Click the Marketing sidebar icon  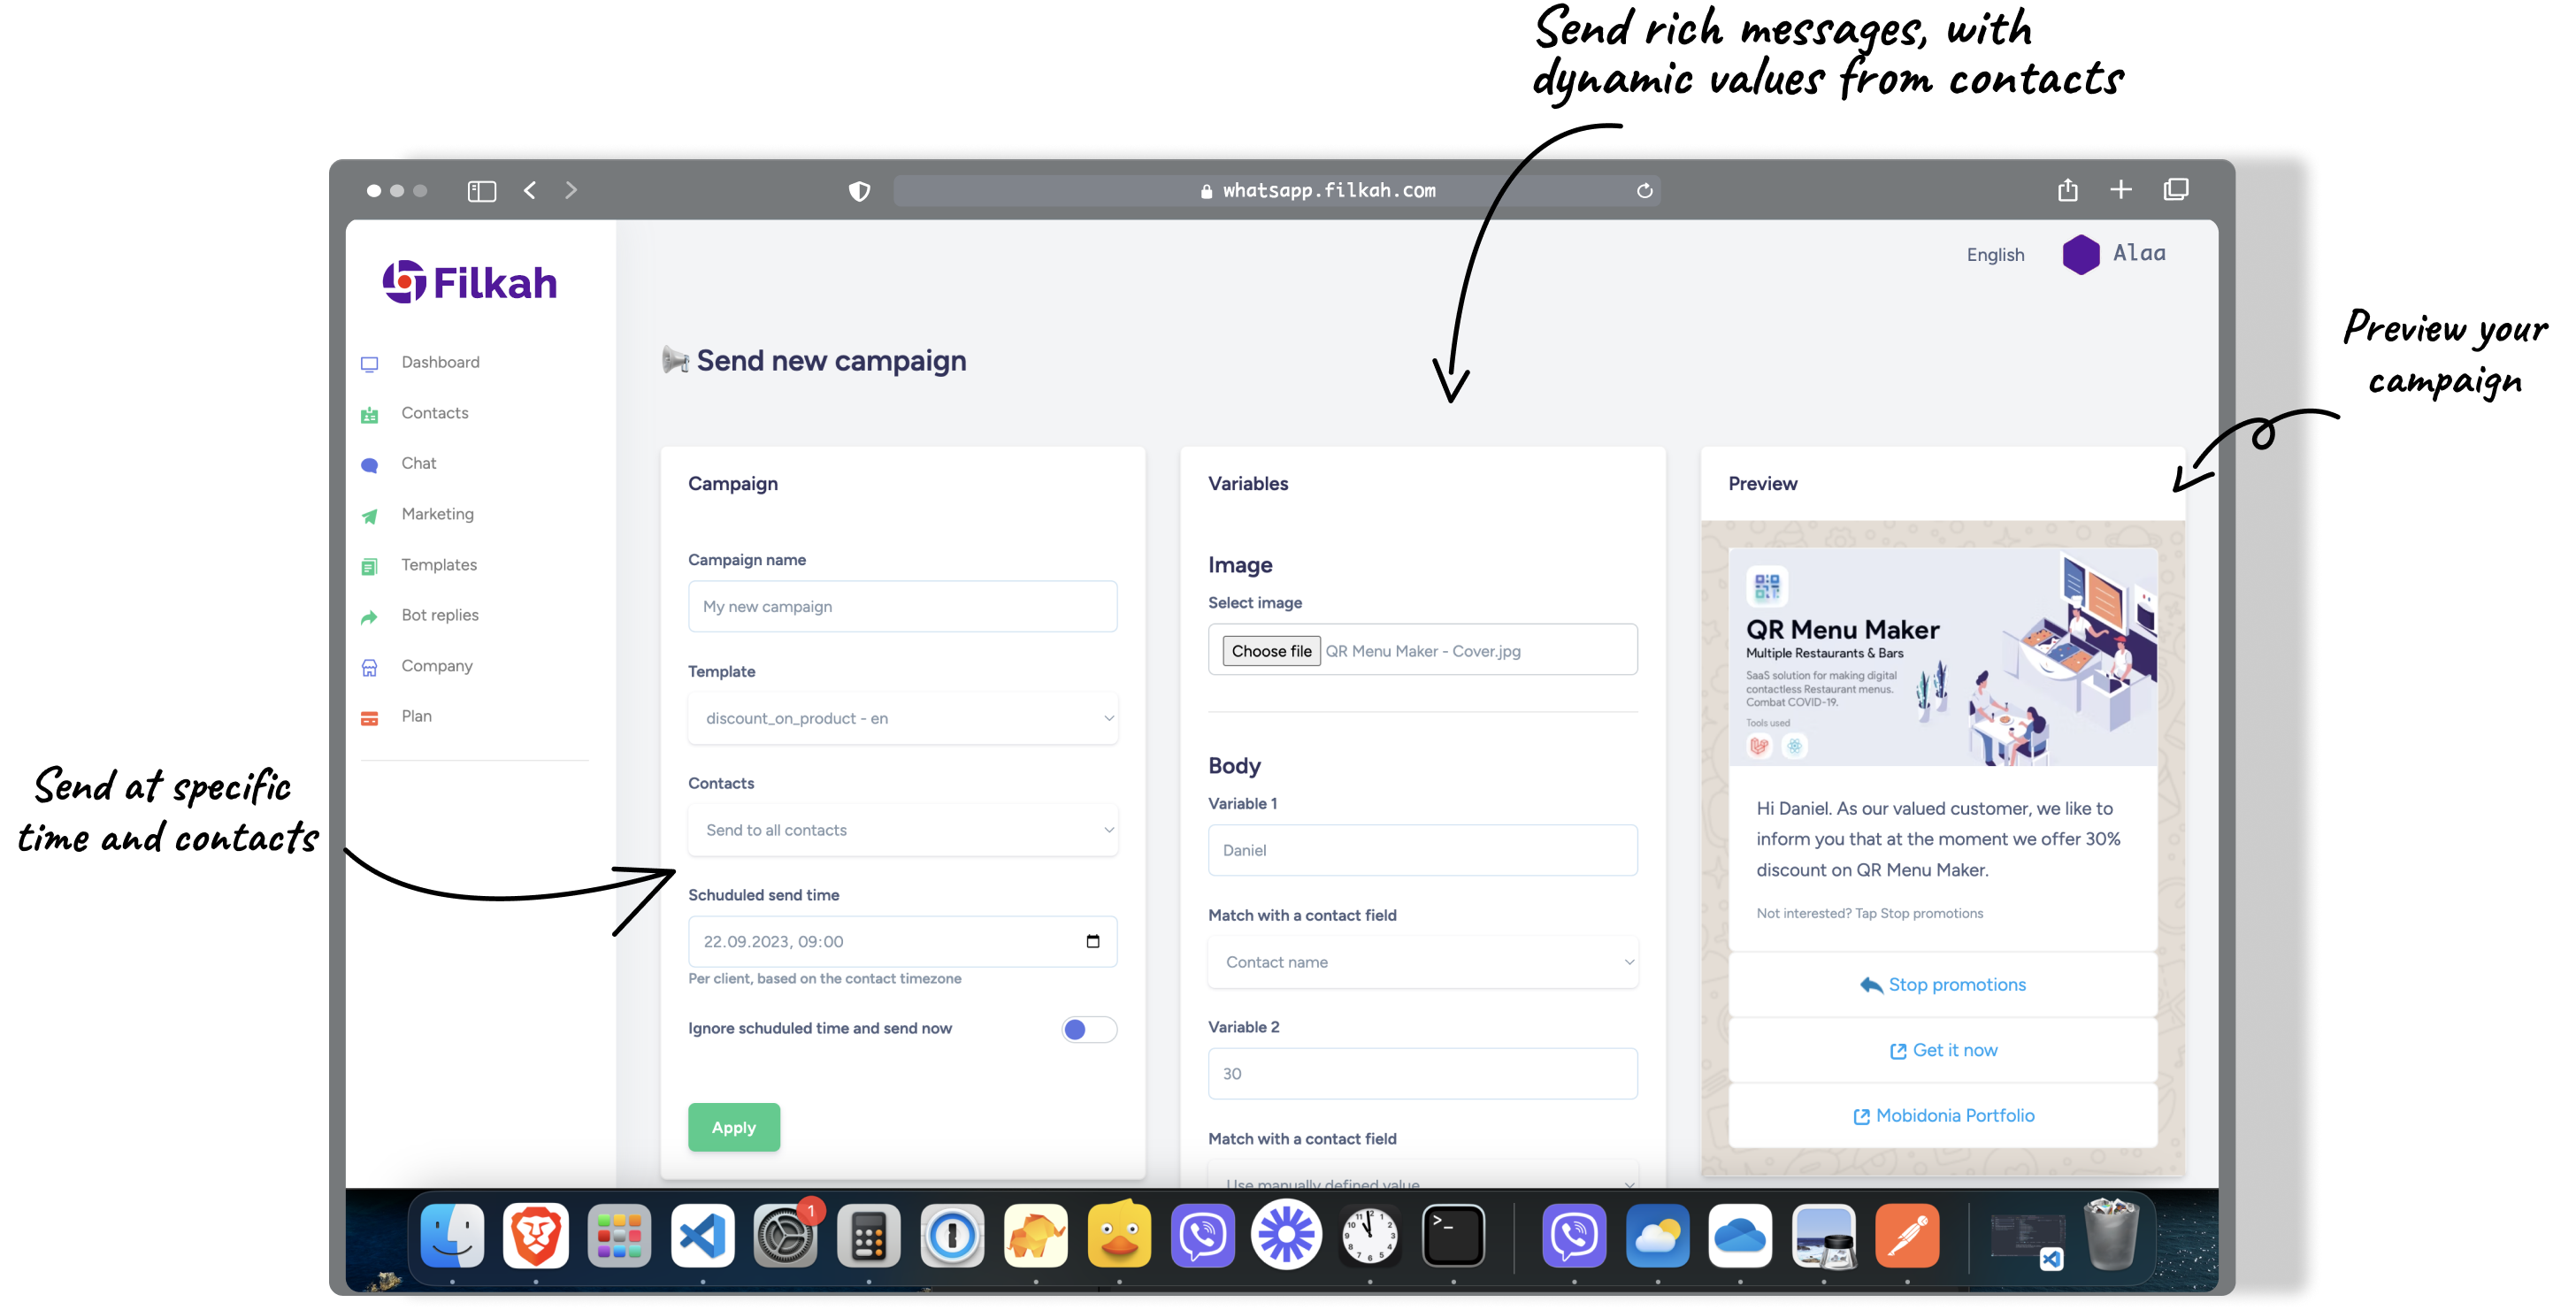371,515
